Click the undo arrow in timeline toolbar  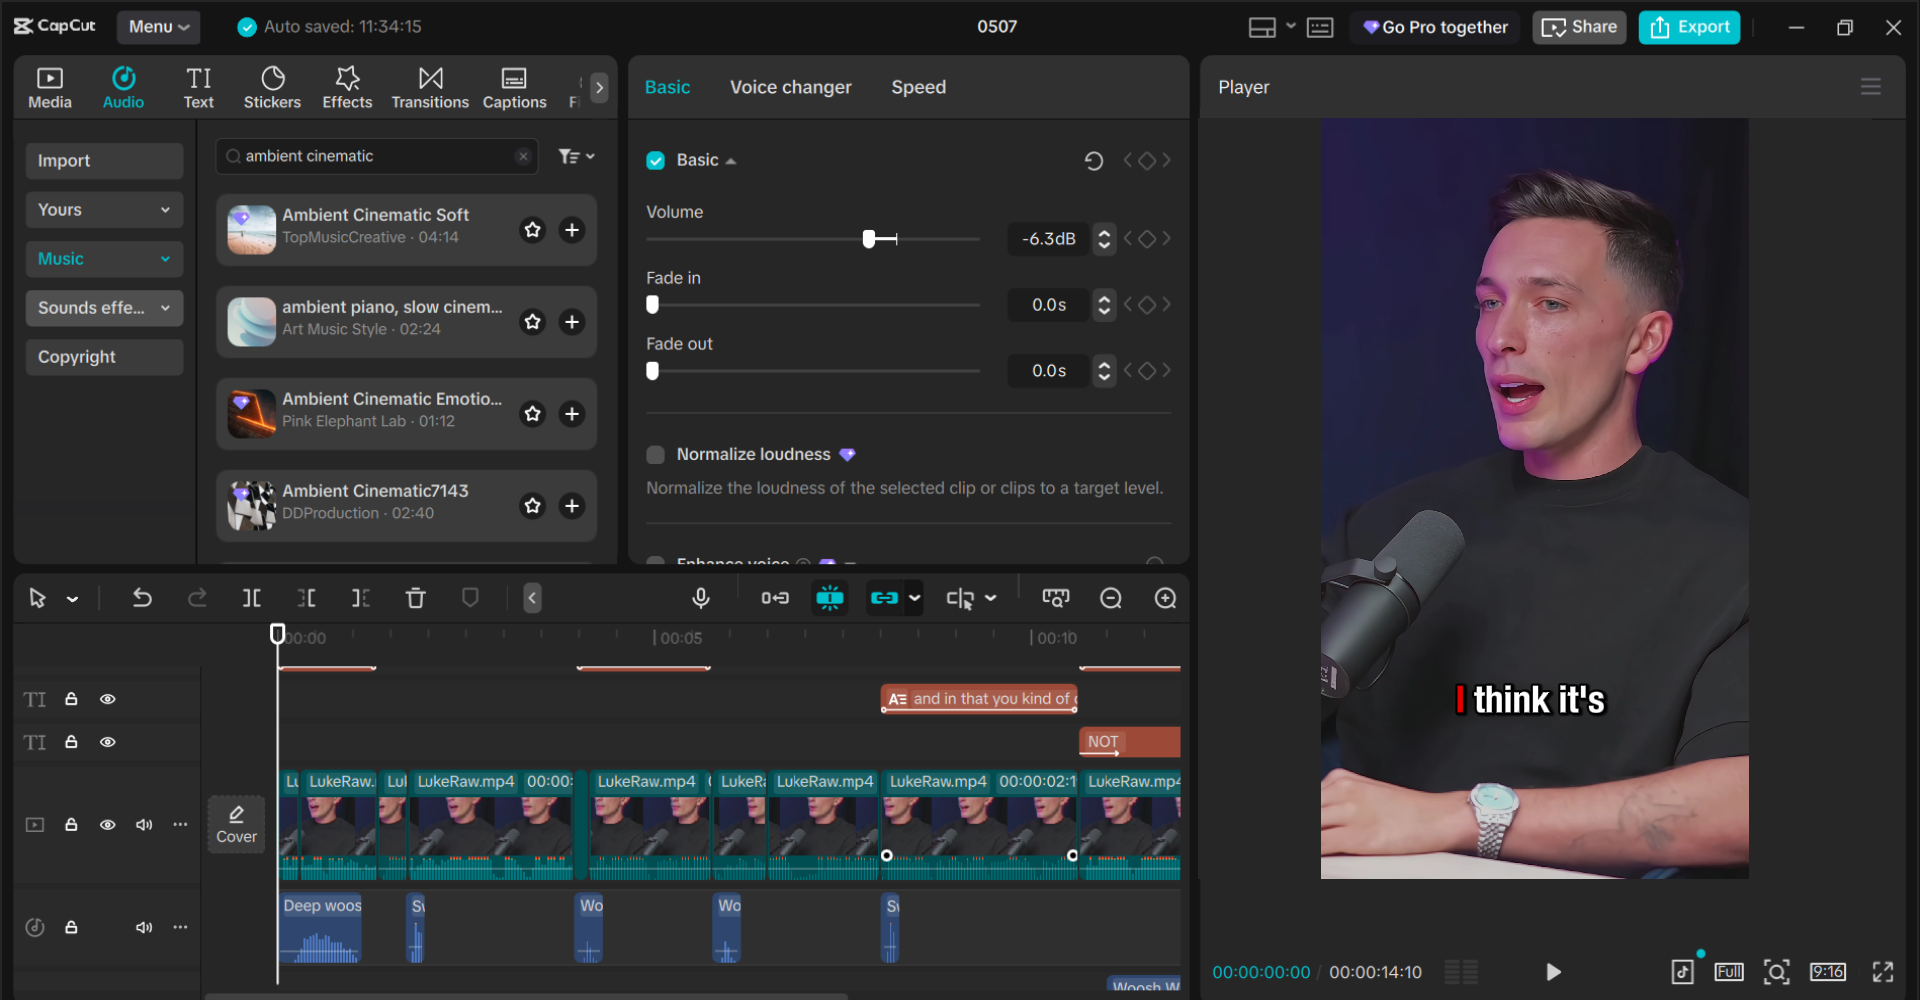click(x=142, y=598)
